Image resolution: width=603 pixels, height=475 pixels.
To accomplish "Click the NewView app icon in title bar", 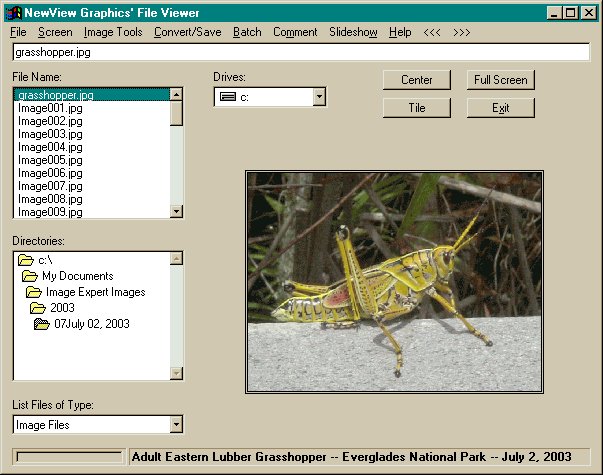I will coord(13,13).
